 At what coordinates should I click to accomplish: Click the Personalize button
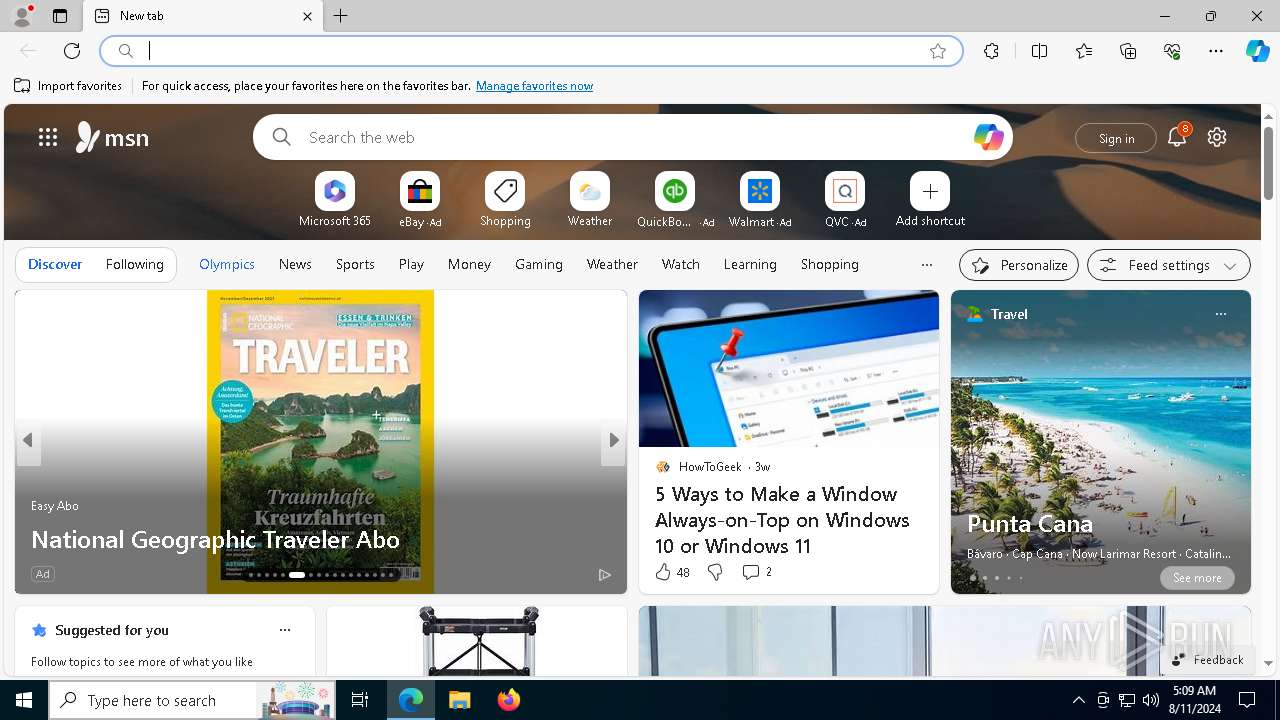[1019, 265]
